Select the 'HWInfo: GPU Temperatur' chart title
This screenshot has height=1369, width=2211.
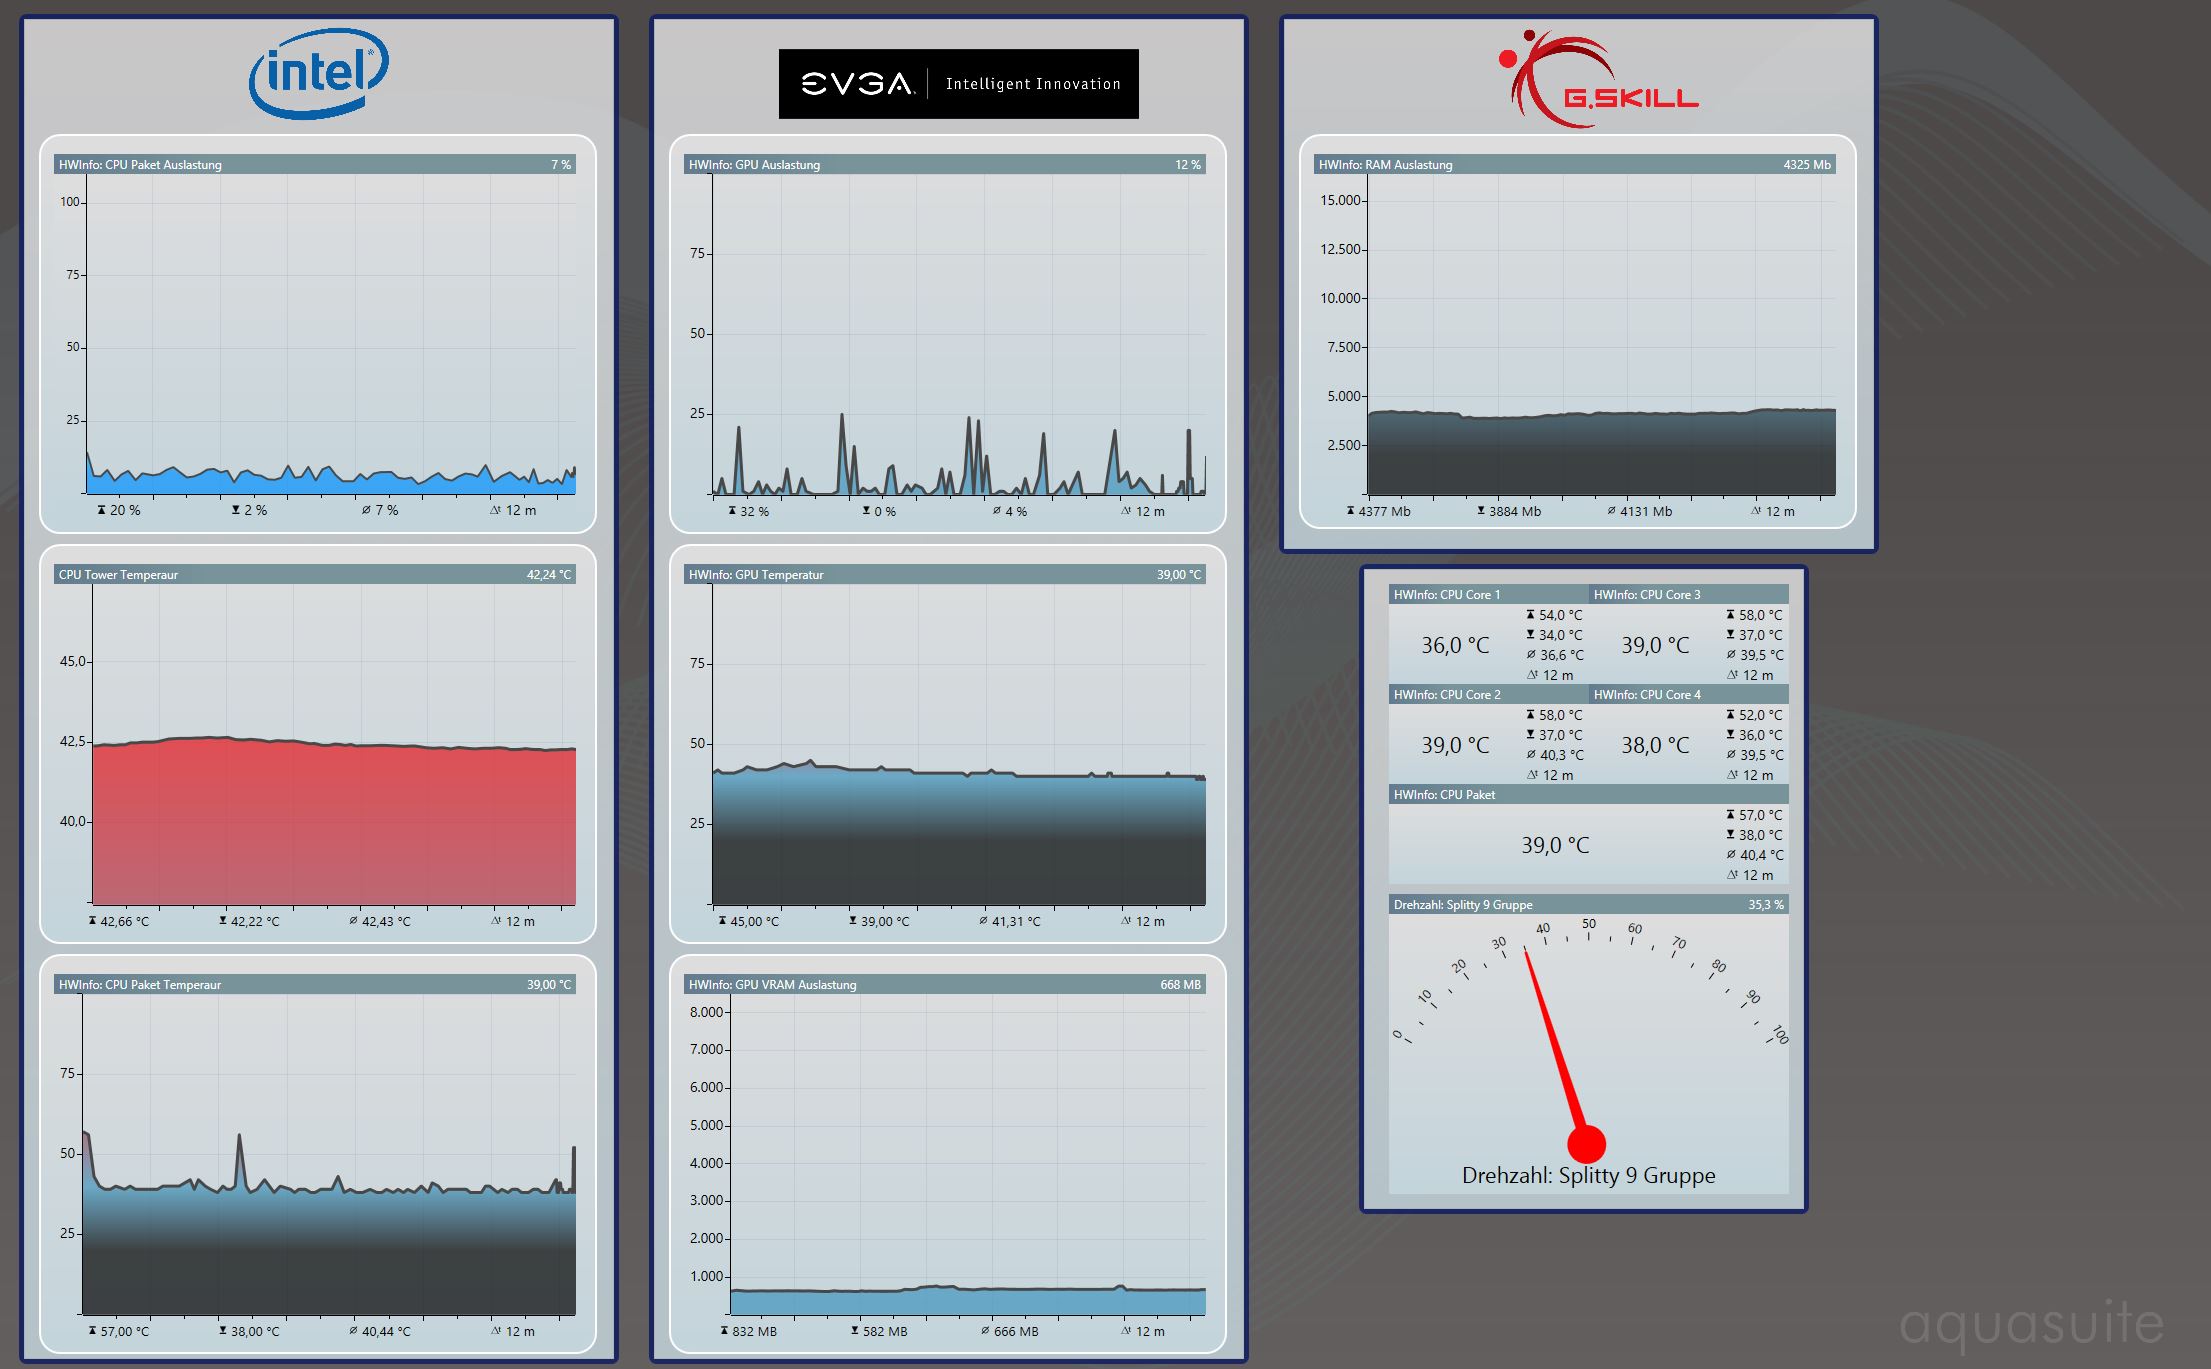pyautogui.click(x=756, y=575)
